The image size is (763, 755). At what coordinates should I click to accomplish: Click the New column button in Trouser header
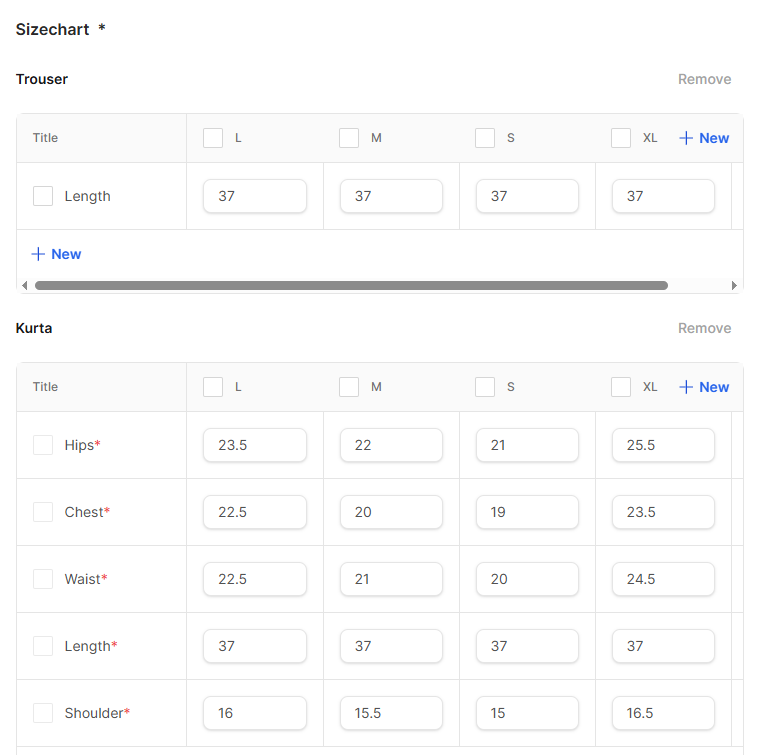[704, 138]
